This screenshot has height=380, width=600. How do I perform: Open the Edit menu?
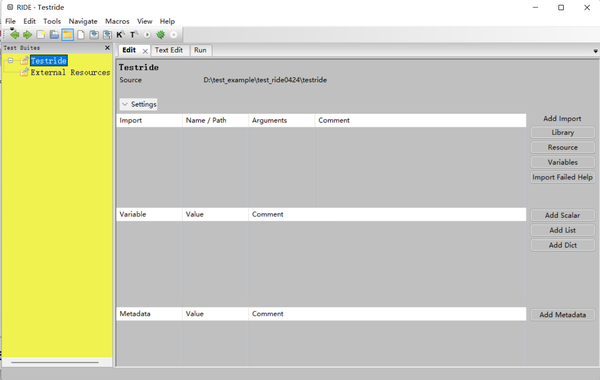(29, 21)
